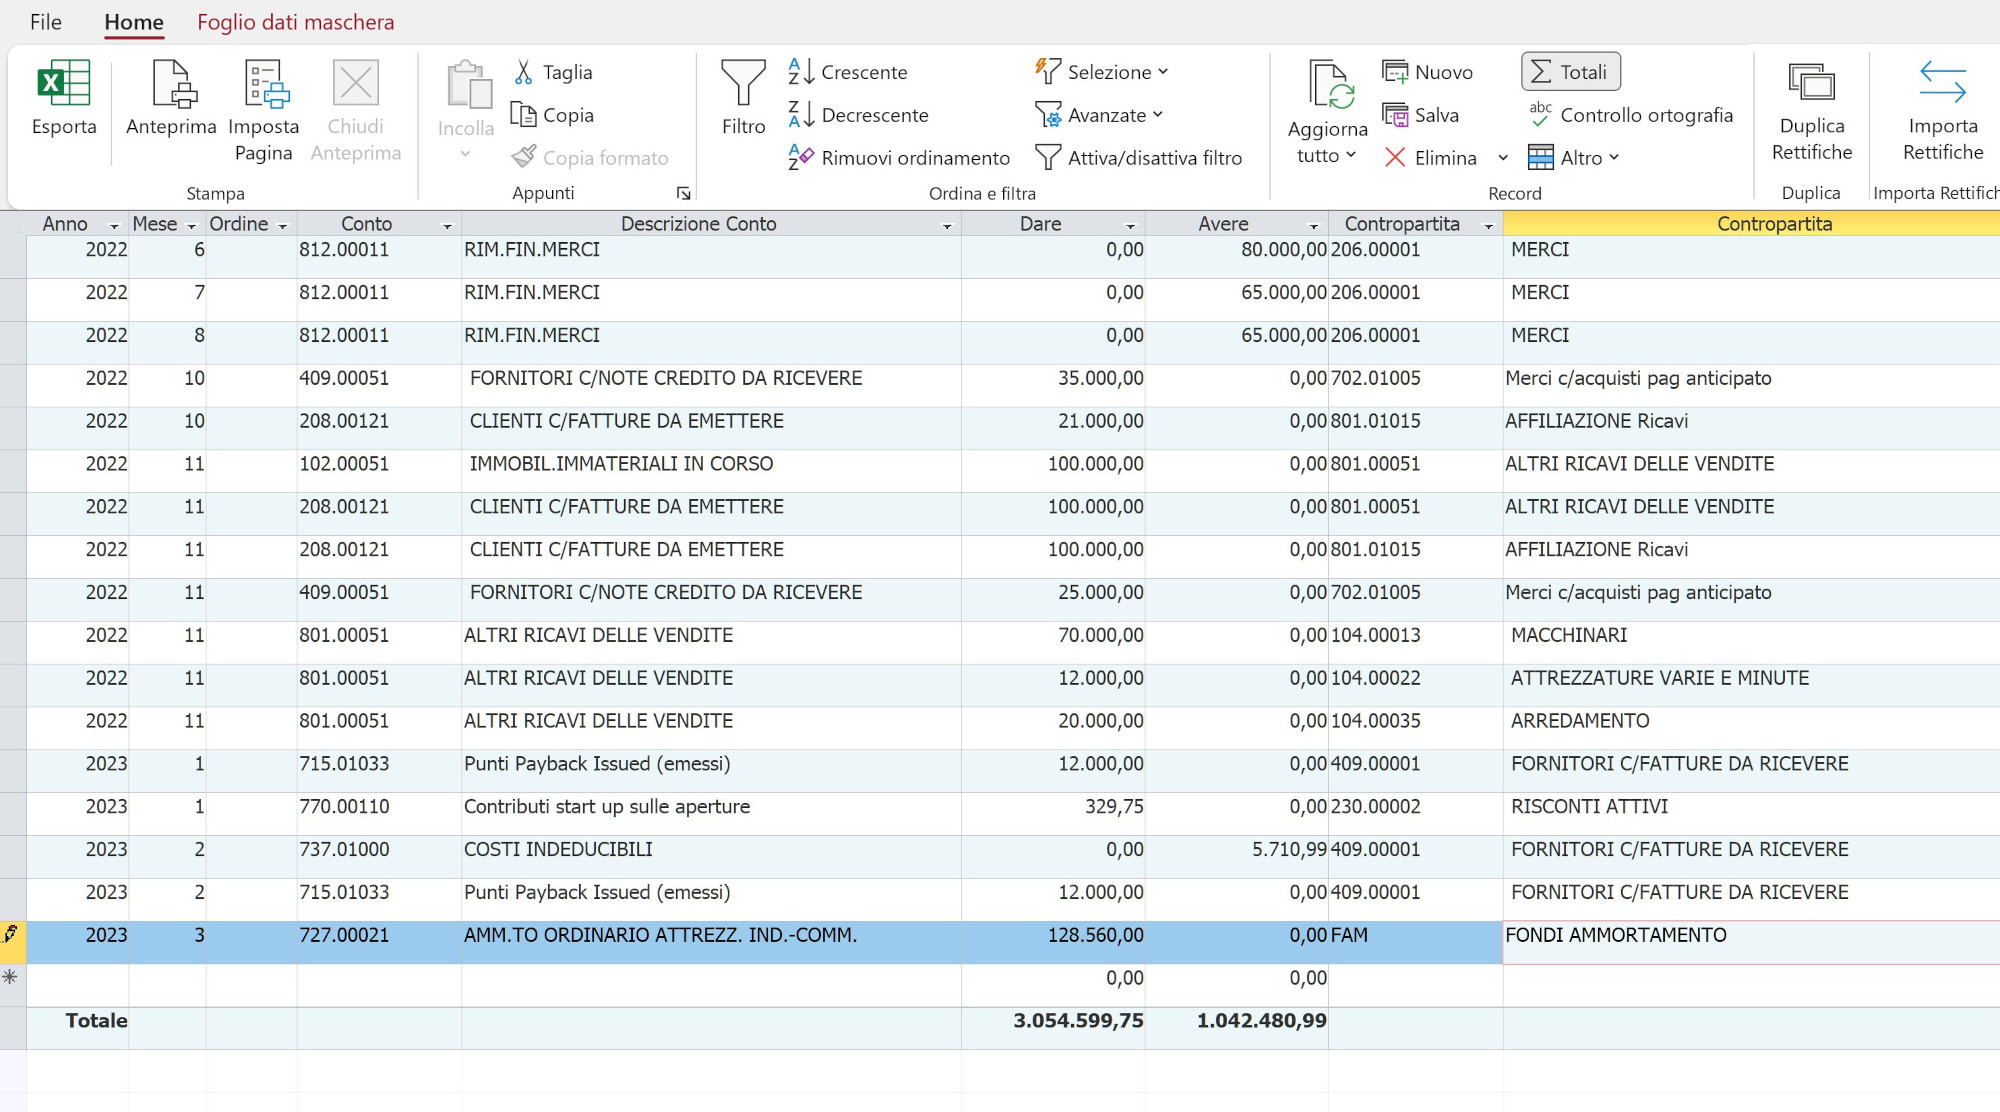Click Copia formato brush
The image size is (2000, 1112).
pos(590,158)
